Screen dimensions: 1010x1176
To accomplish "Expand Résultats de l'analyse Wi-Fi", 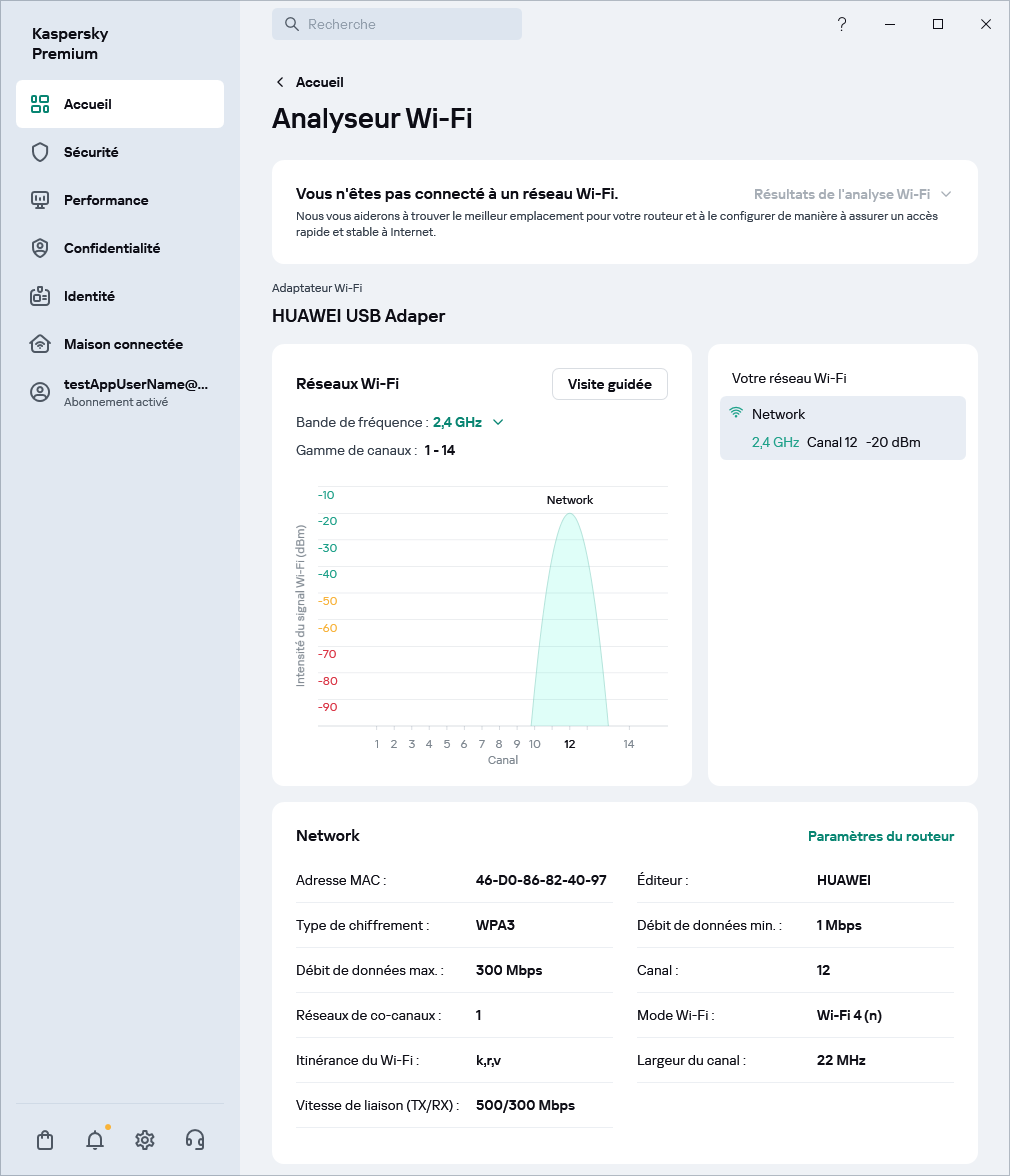I will point(853,194).
